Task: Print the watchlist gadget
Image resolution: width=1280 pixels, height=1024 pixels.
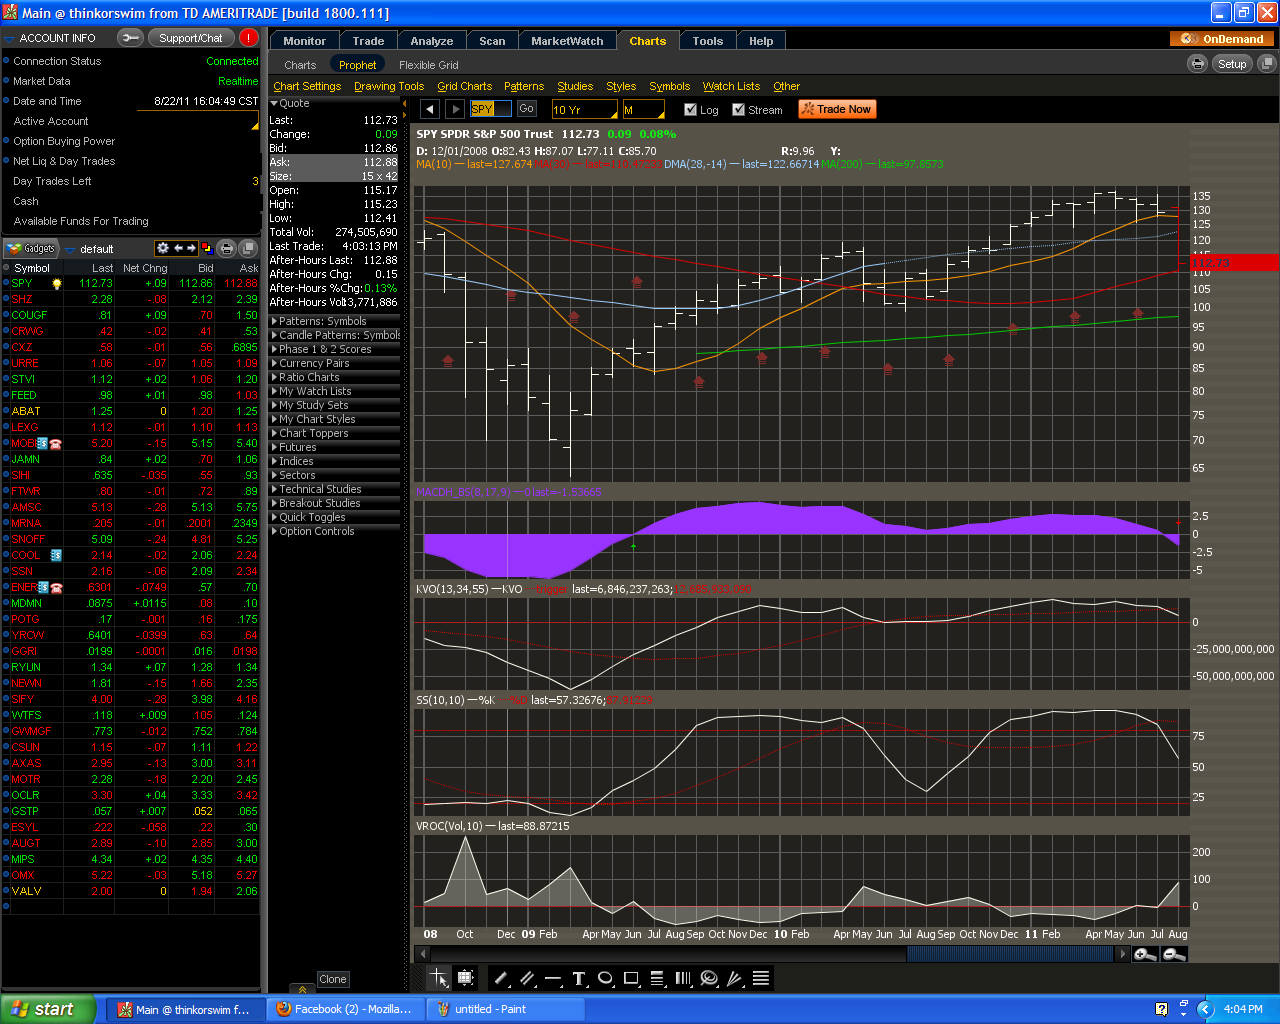Action: pos(227,248)
